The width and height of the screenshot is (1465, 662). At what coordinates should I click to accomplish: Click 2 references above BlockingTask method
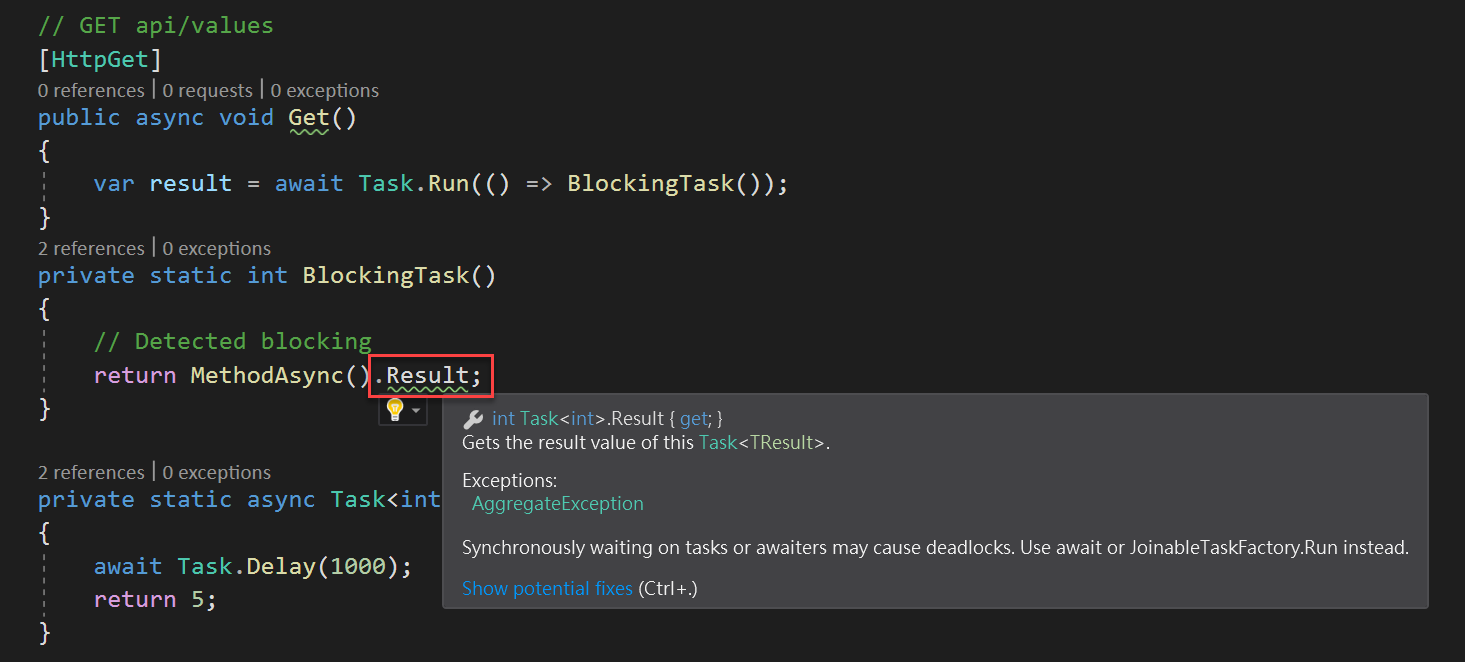pyautogui.click(x=91, y=248)
